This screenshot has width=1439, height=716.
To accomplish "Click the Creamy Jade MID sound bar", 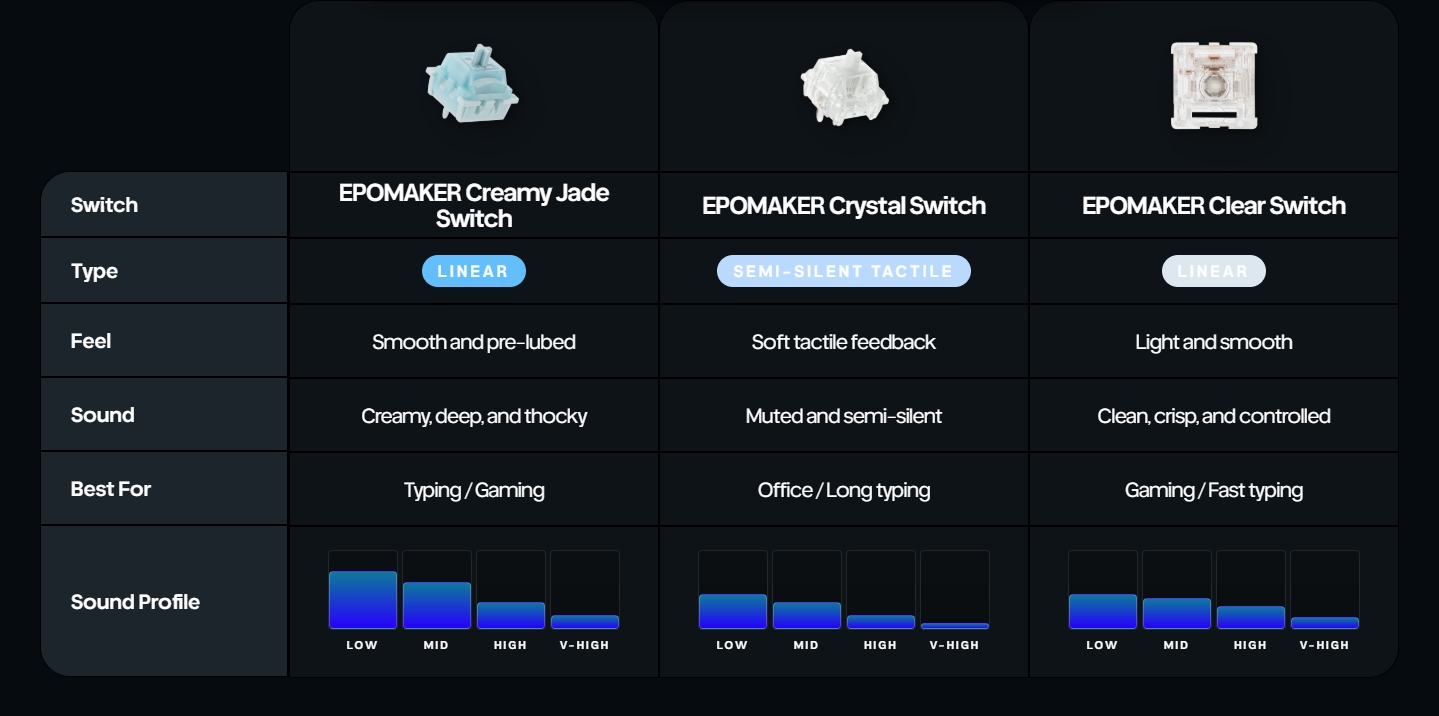I will (437, 605).
